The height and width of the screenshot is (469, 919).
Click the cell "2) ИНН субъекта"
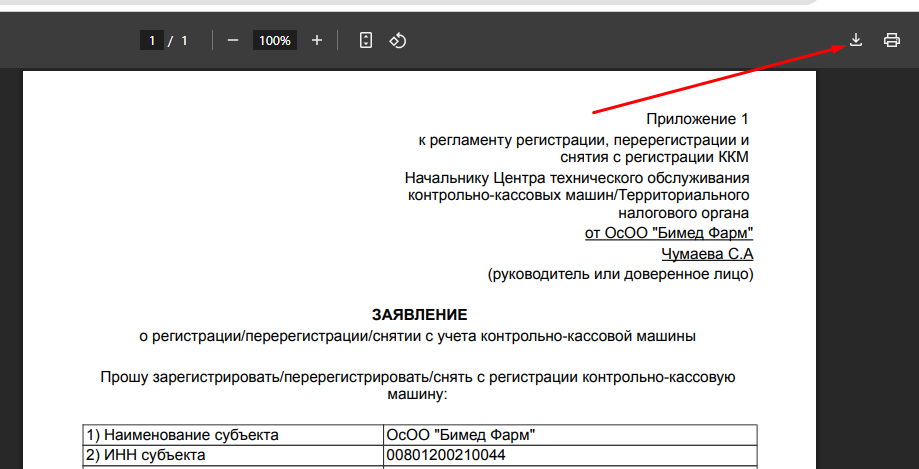233,455
